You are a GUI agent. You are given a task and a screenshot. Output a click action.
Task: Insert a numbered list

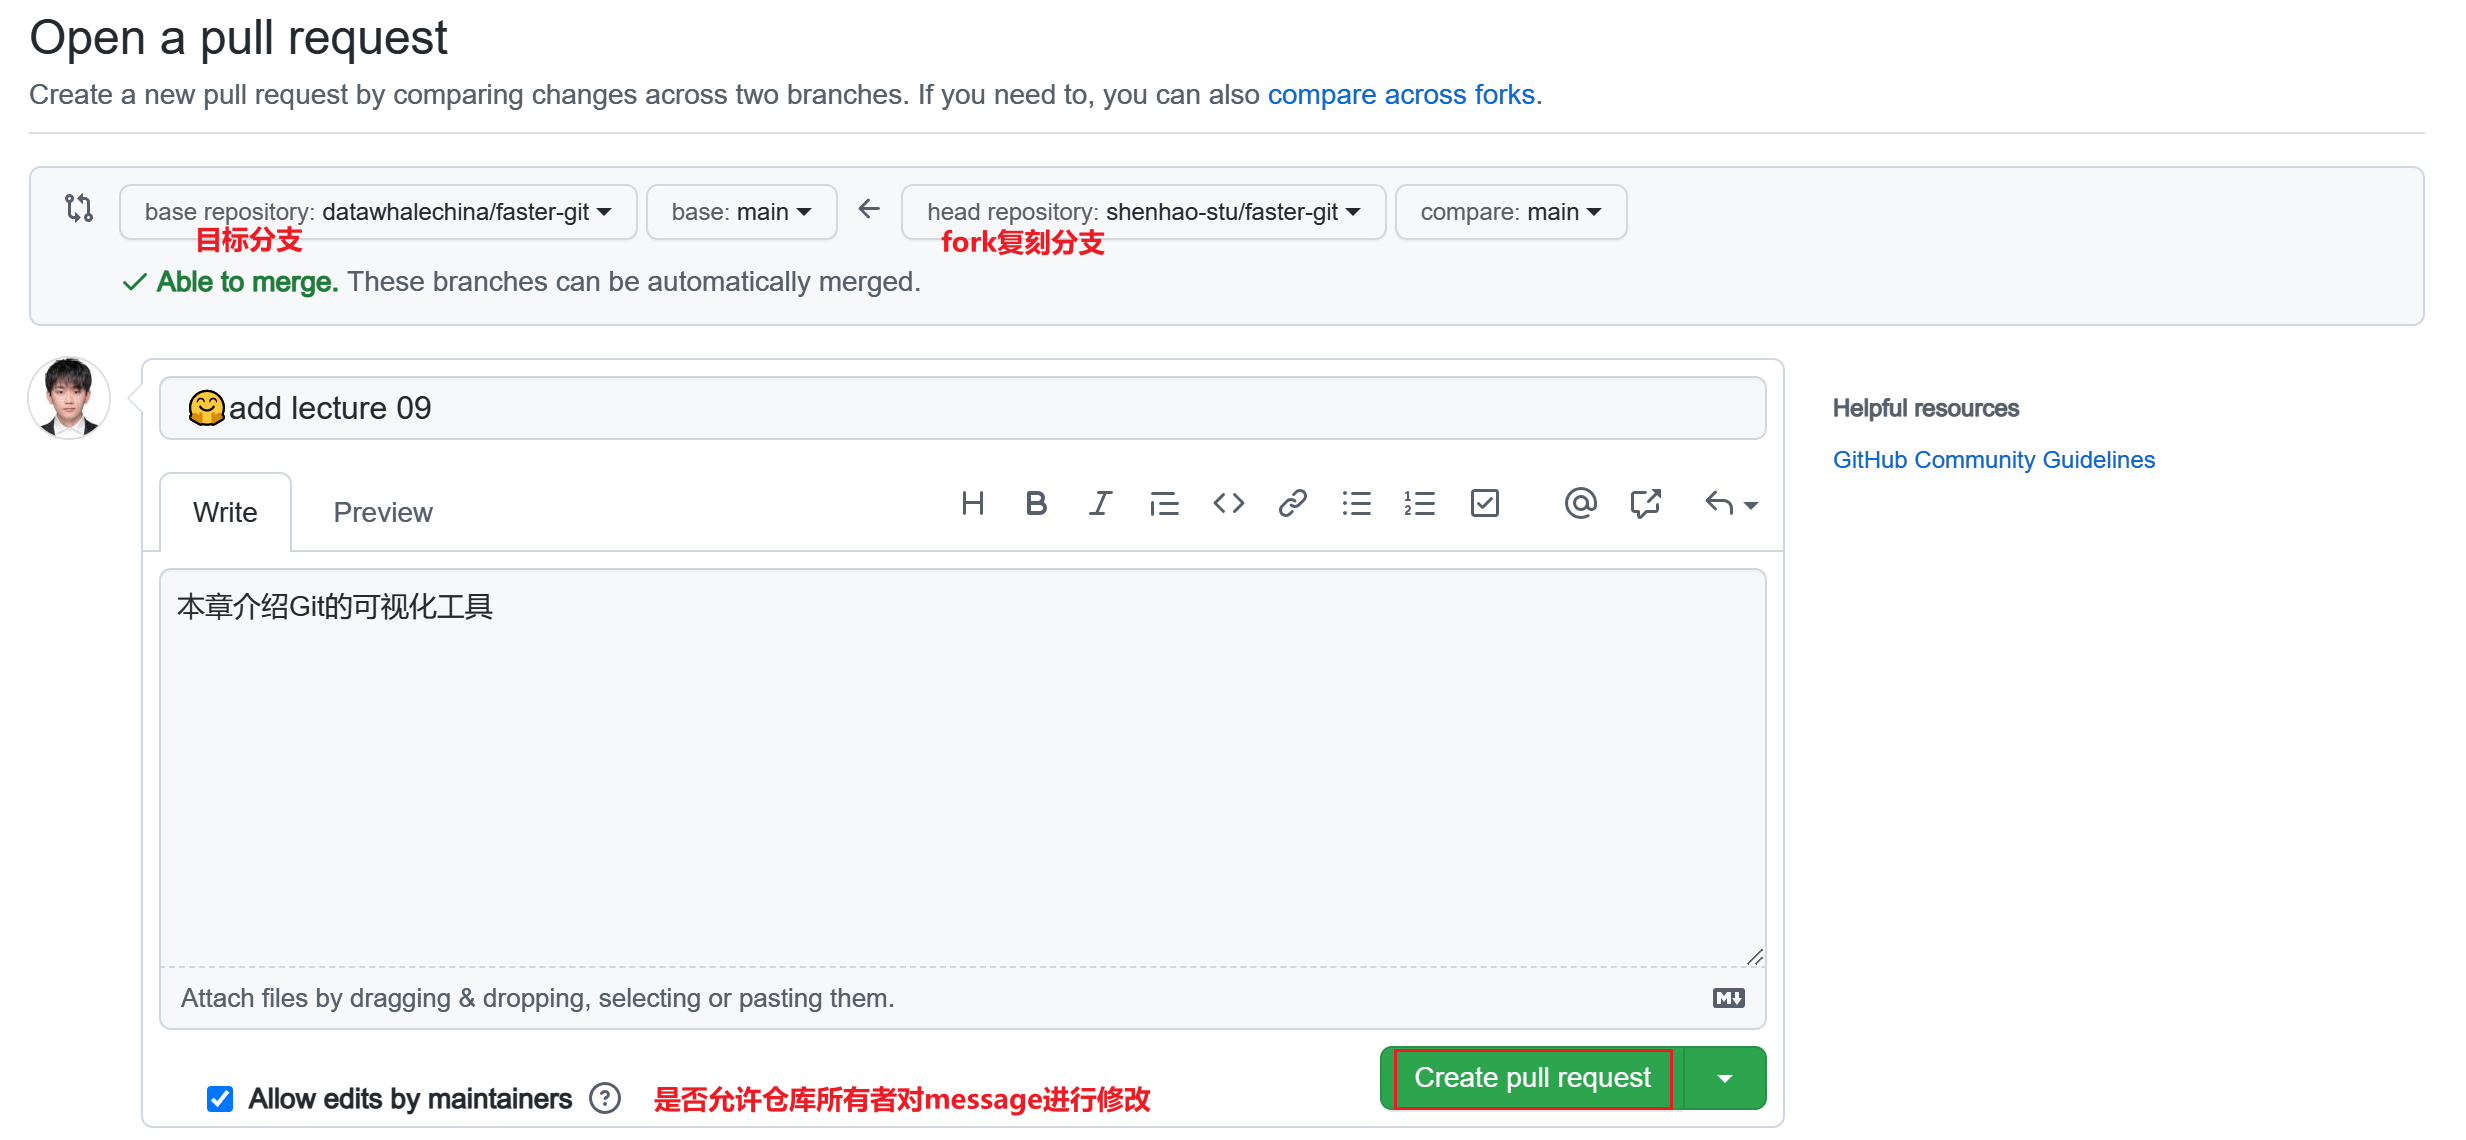coord(1420,503)
